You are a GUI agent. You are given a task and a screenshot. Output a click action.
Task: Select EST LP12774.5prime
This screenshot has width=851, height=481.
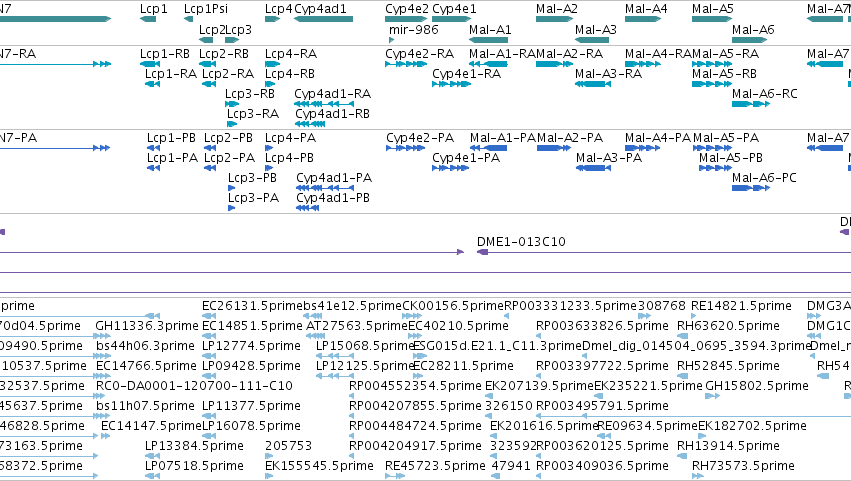tap(209, 356)
